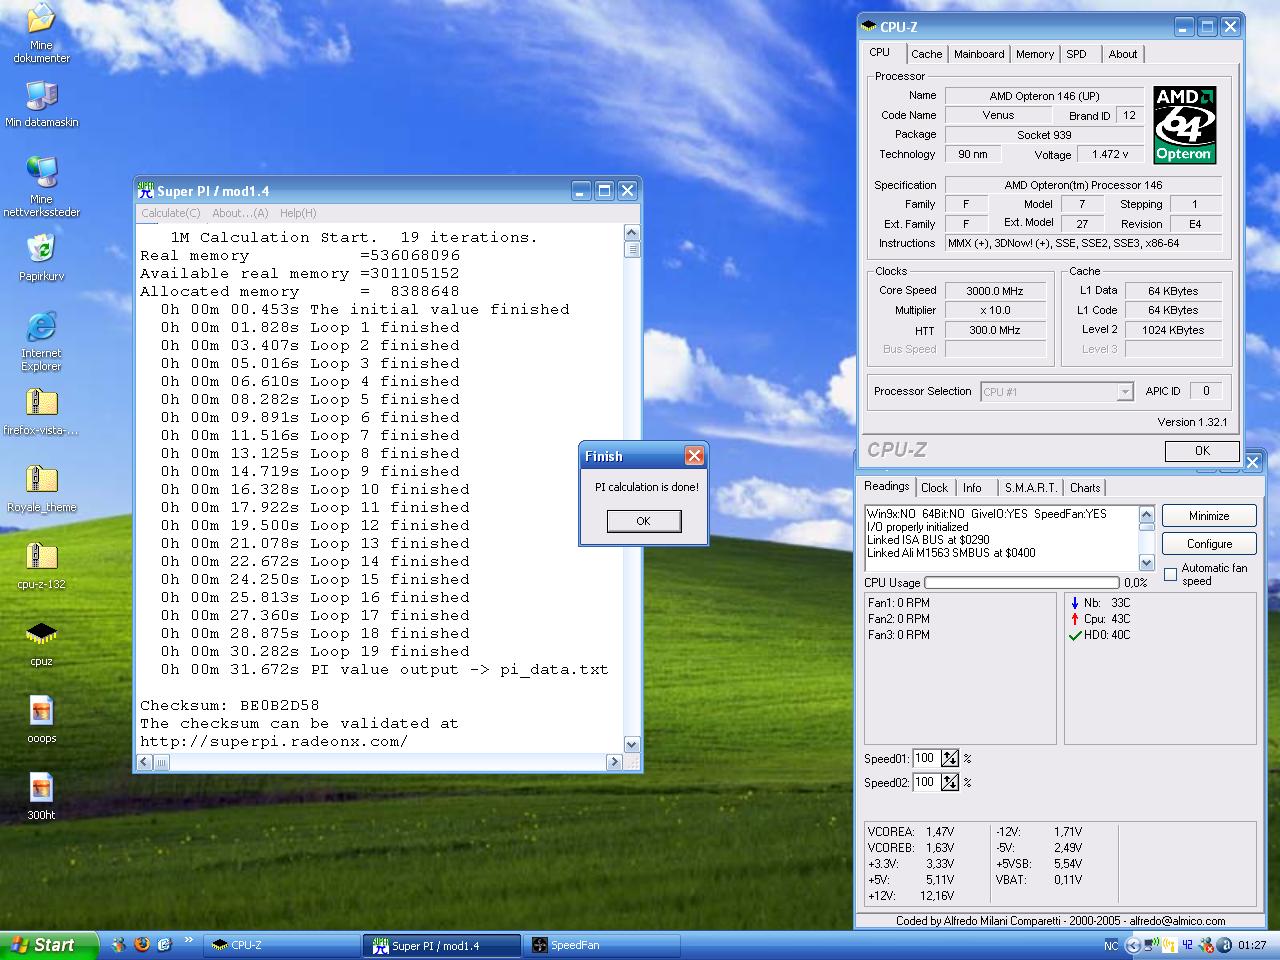Image resolution: width=1280 pixels, height=960 pixels.
Task: Click Super PI title bar app icon
Action: pos(146,191)
